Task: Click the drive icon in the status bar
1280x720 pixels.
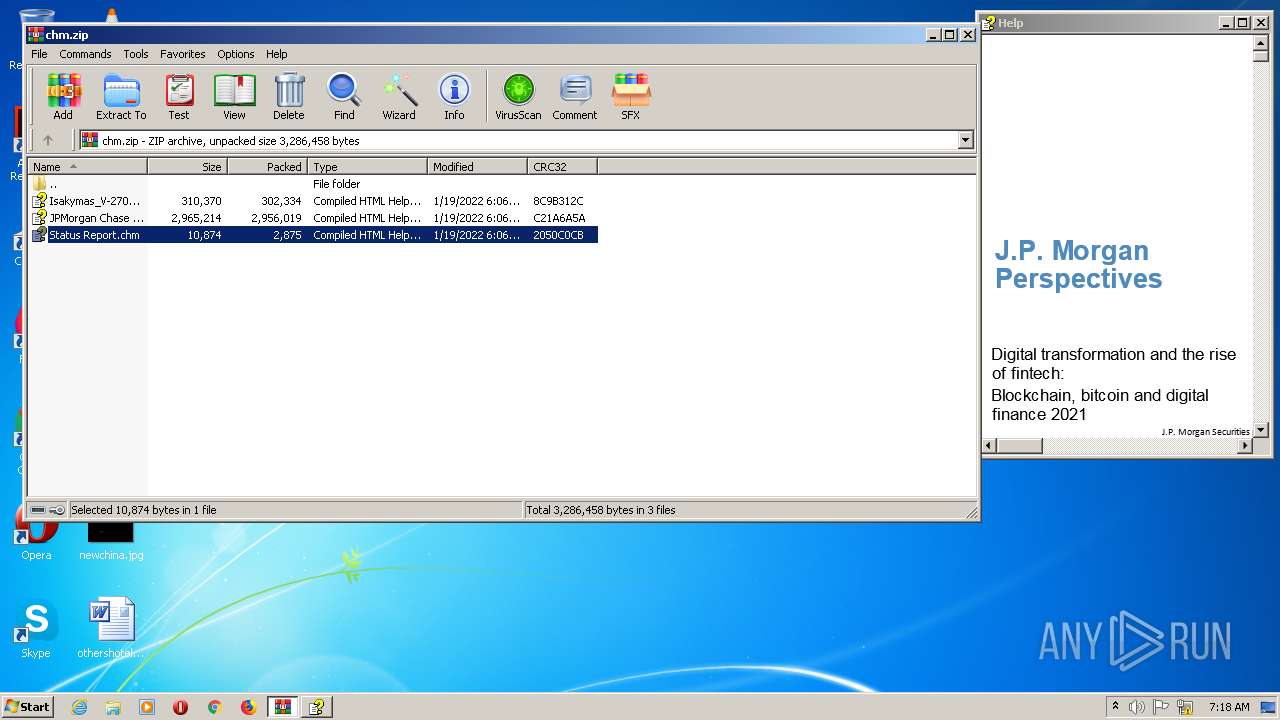Action: 38,510
